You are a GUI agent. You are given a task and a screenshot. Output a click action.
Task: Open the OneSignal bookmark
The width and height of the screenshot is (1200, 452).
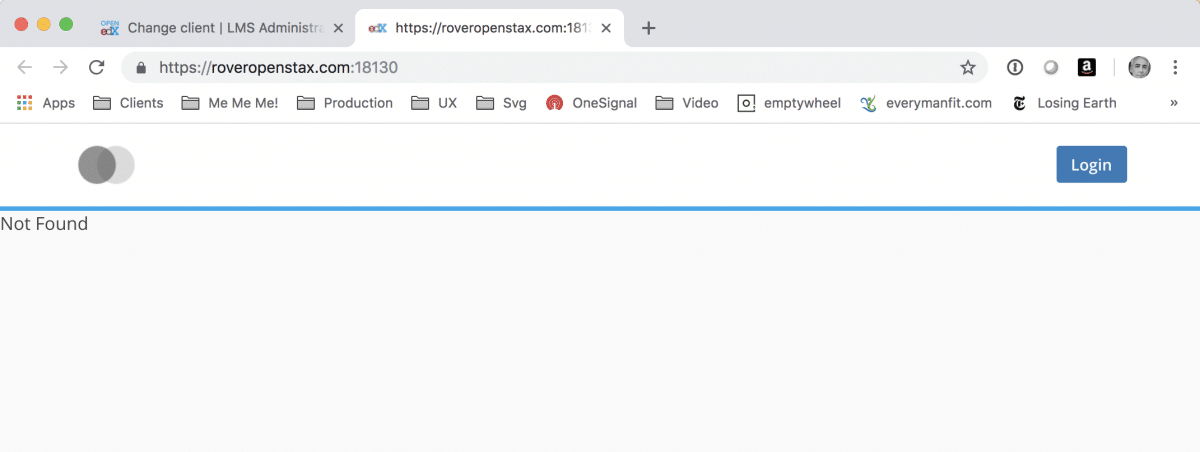point(592,102)
